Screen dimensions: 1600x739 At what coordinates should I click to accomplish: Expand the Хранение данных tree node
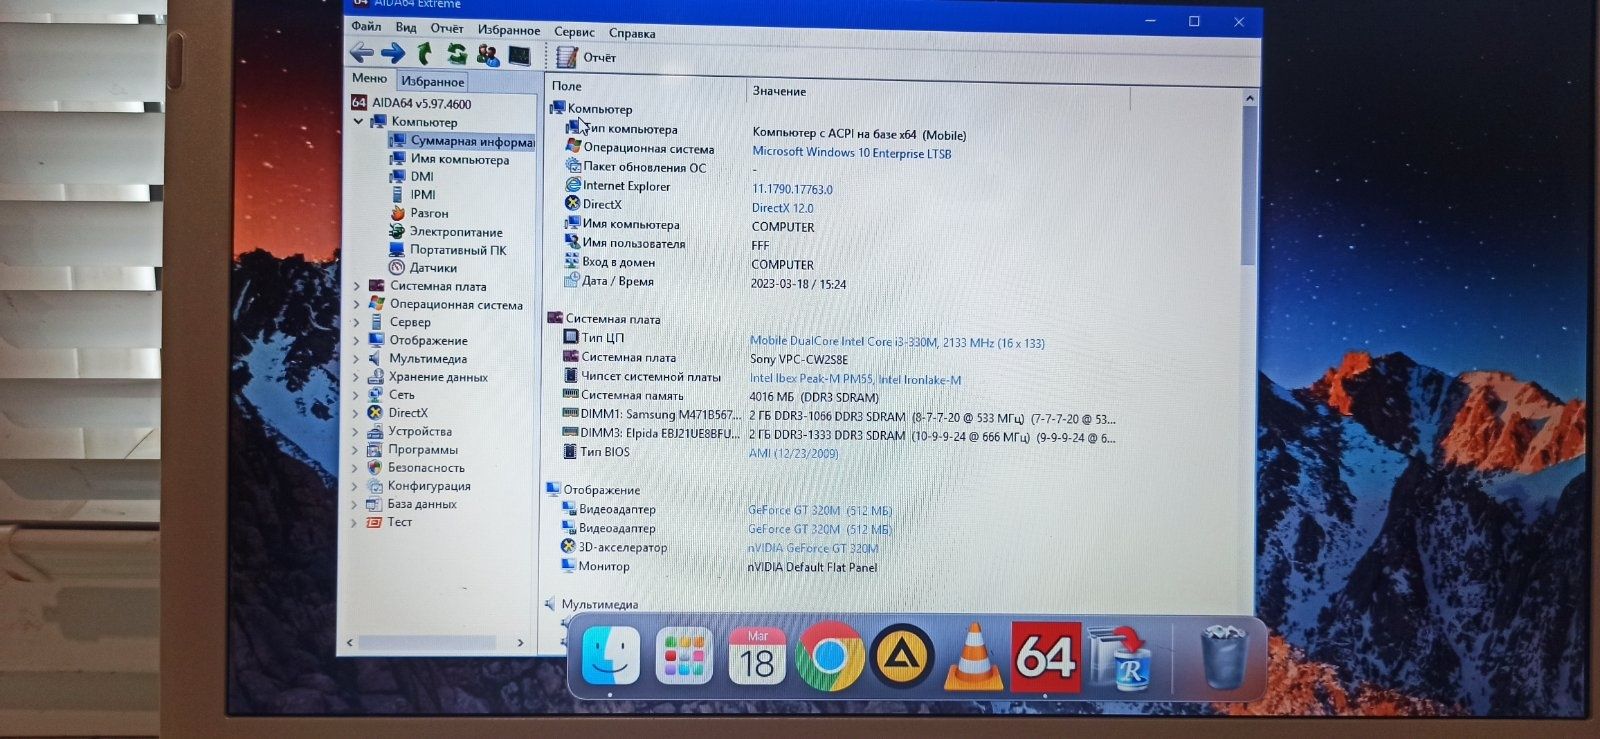point(355,377)
